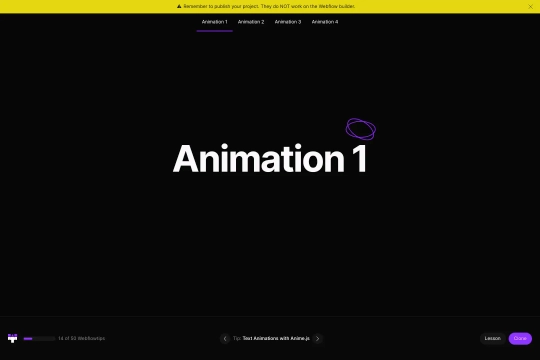Screen dimensions: 540x360
Task: Click the warning triangle icon in banner
Action: click(x=179, y=6)
